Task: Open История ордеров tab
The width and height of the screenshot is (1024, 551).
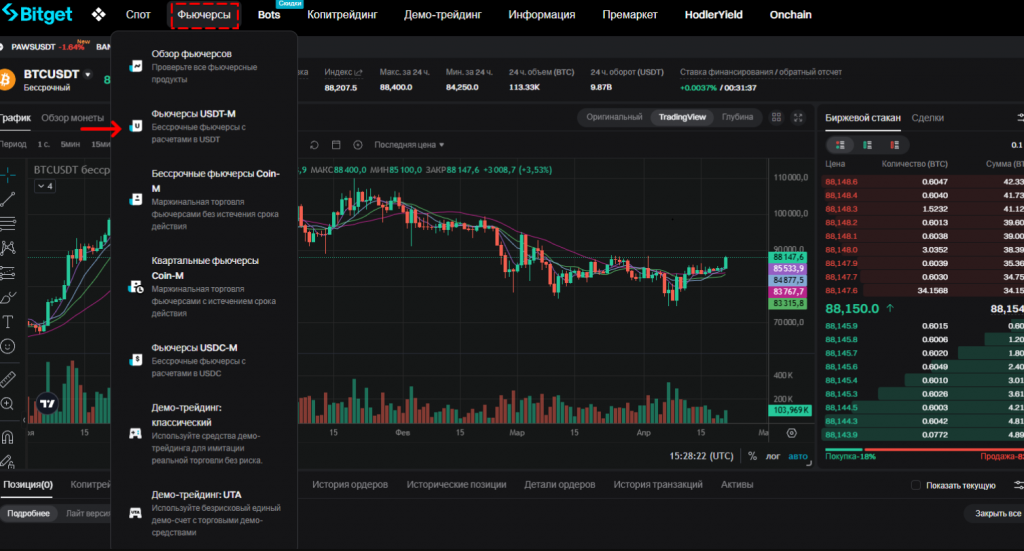Action: 349,484
